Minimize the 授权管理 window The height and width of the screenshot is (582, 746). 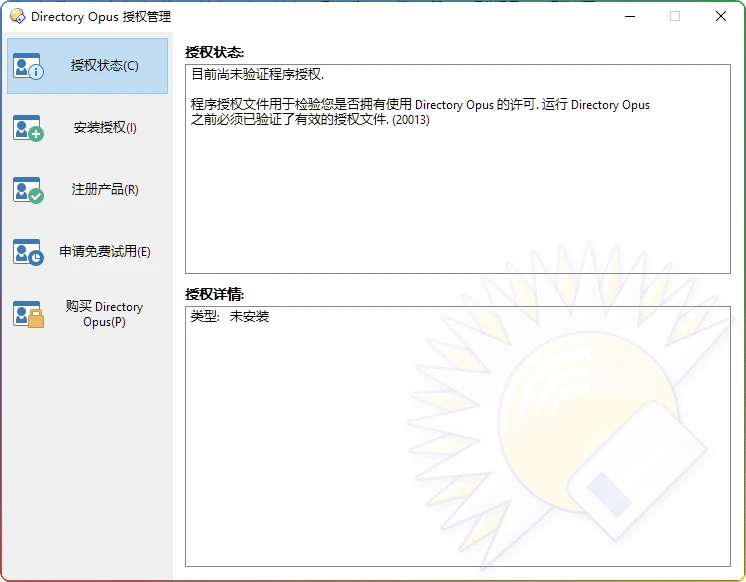click(x=629, y=16)
